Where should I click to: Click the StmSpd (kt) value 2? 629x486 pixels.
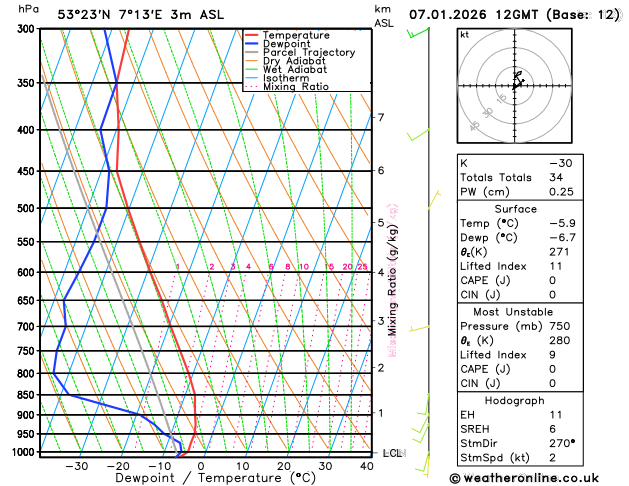click(x=552, y=458)
